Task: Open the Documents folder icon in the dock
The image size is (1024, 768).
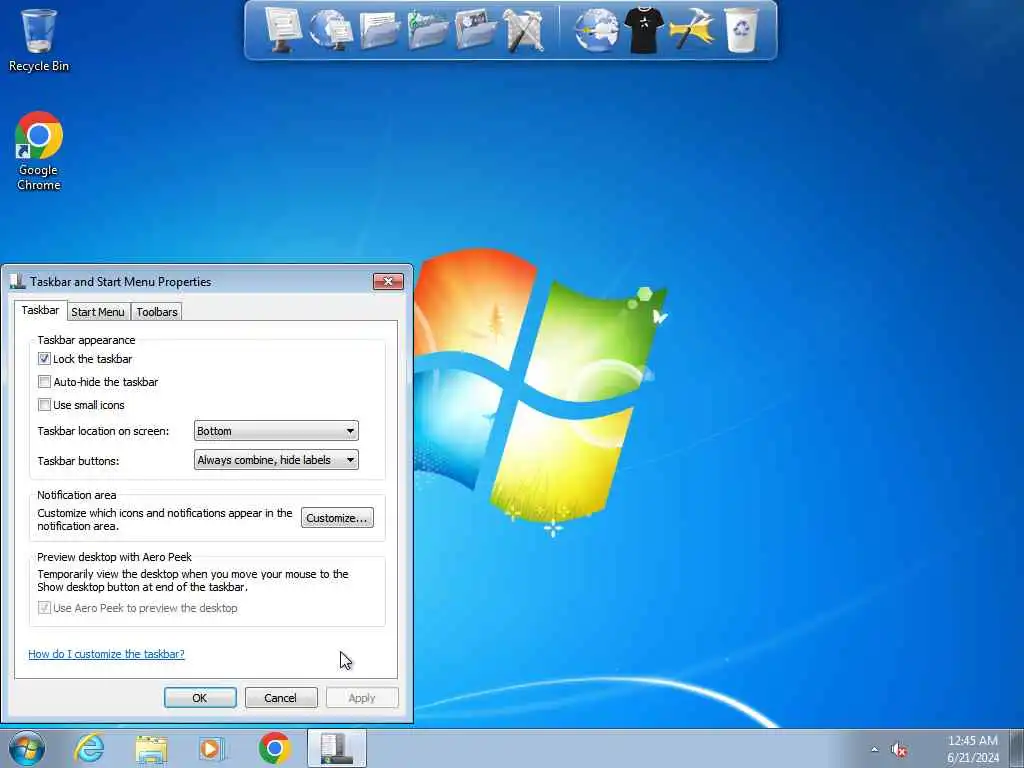Action: click(x=379, y=30)
